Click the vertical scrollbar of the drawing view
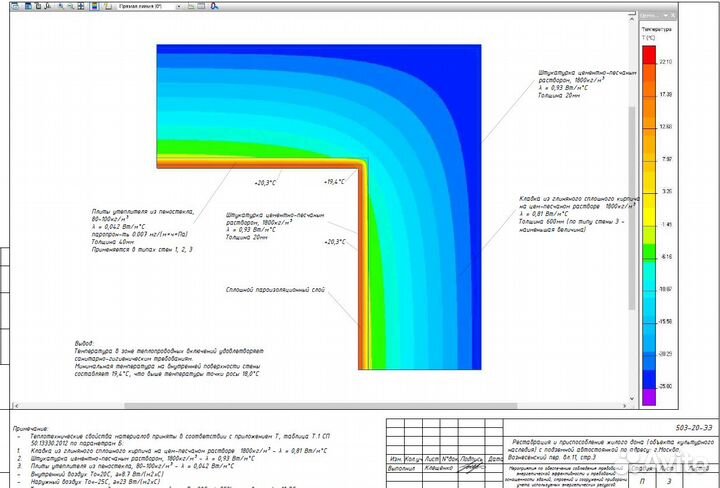This screenshot has width=720, height=488. [x=631, y=200]
